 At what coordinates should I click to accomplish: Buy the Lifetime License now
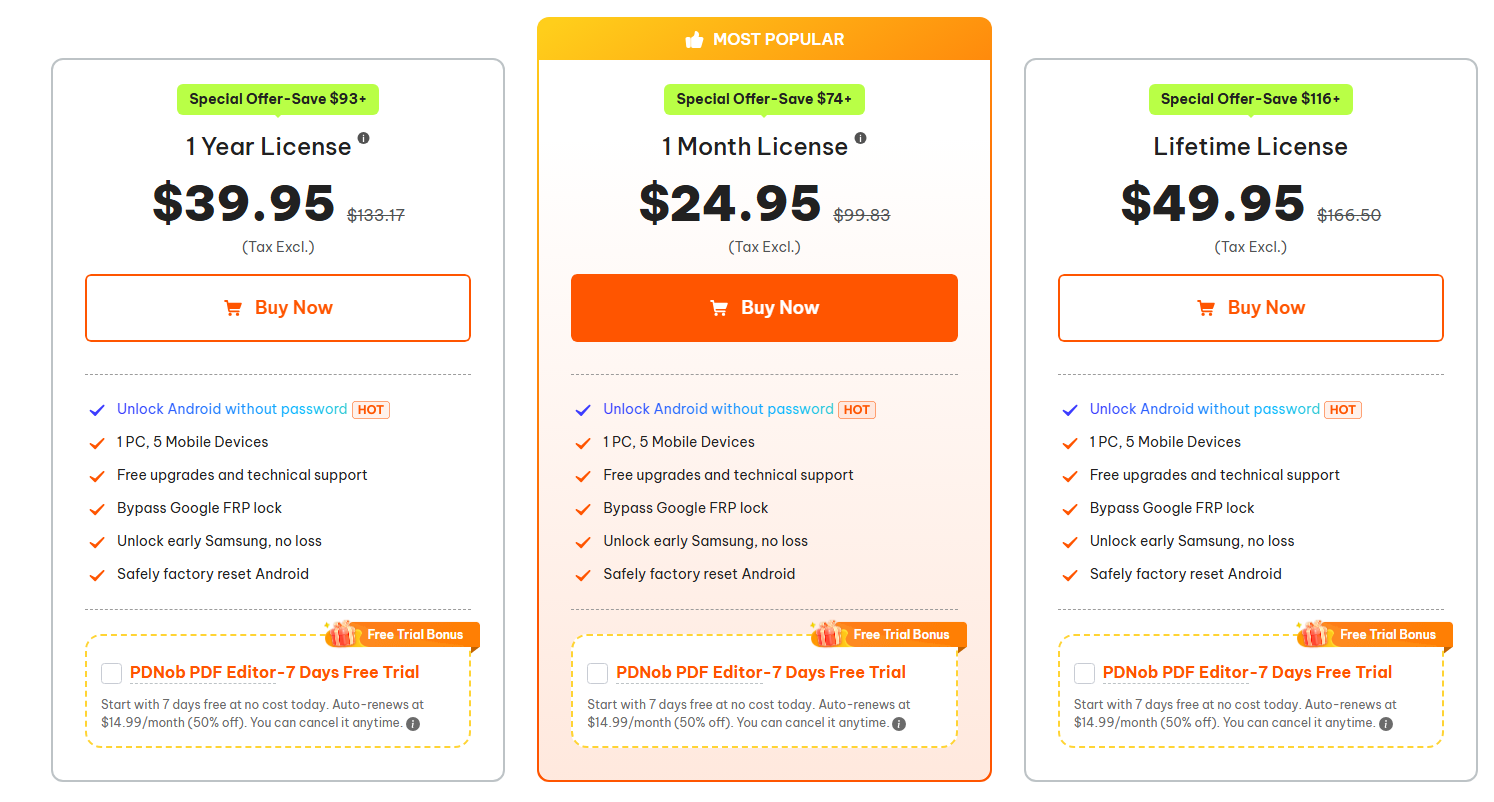1250,308
